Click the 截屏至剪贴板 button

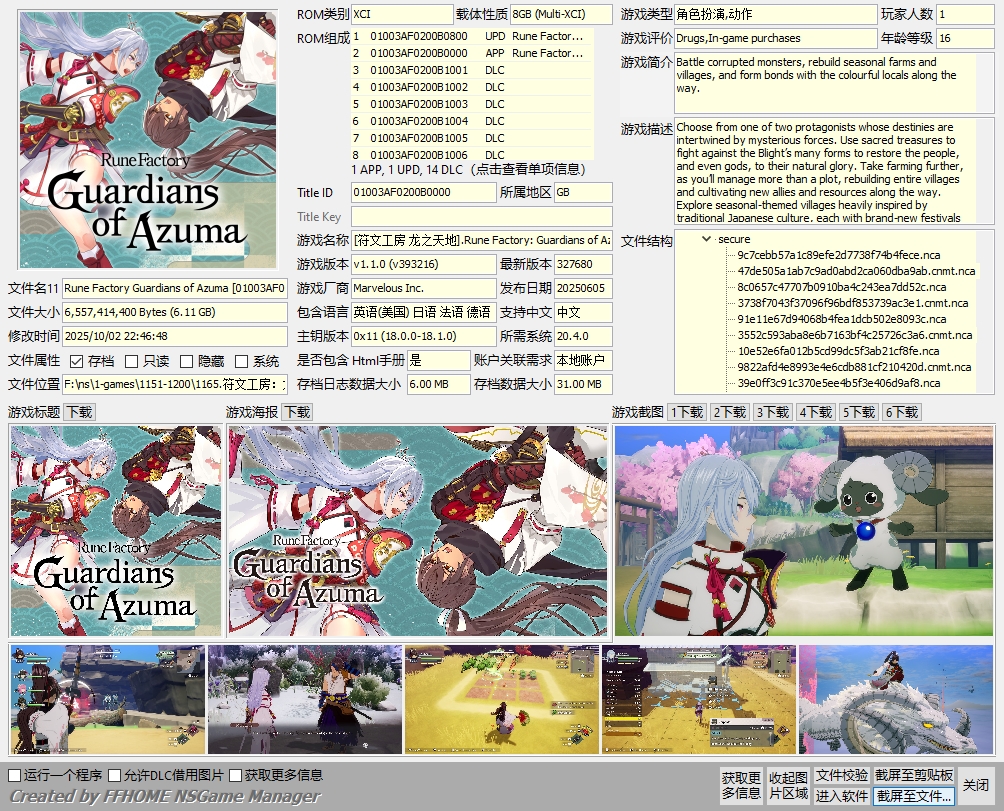(x=914, y=775)
